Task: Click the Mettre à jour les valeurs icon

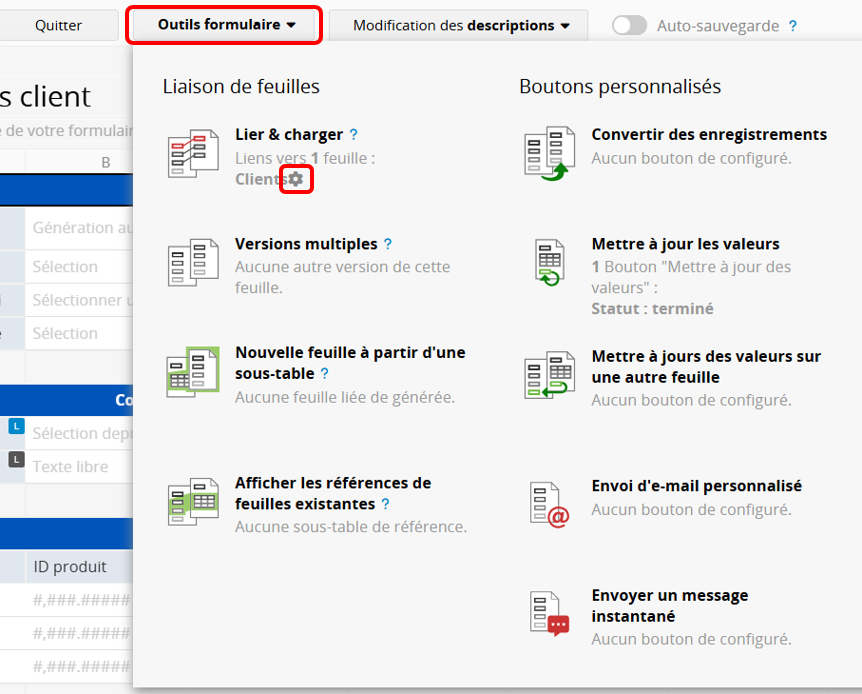Action: point(549,263)
